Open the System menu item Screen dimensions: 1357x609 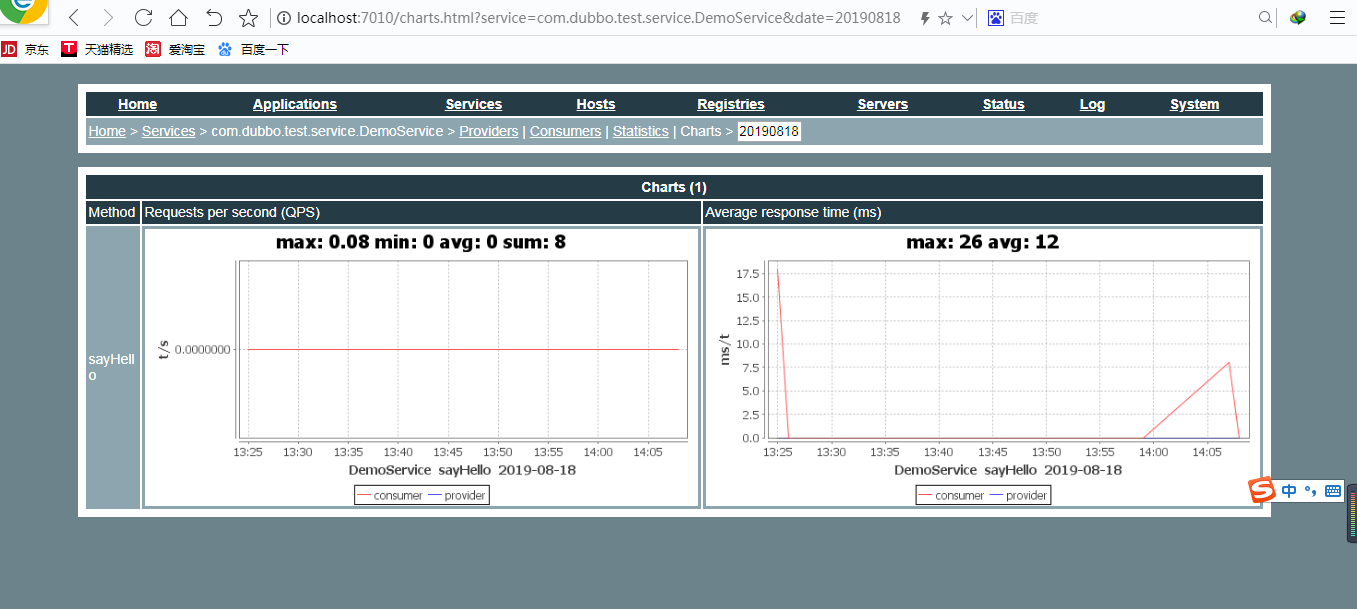(1195, 104)
